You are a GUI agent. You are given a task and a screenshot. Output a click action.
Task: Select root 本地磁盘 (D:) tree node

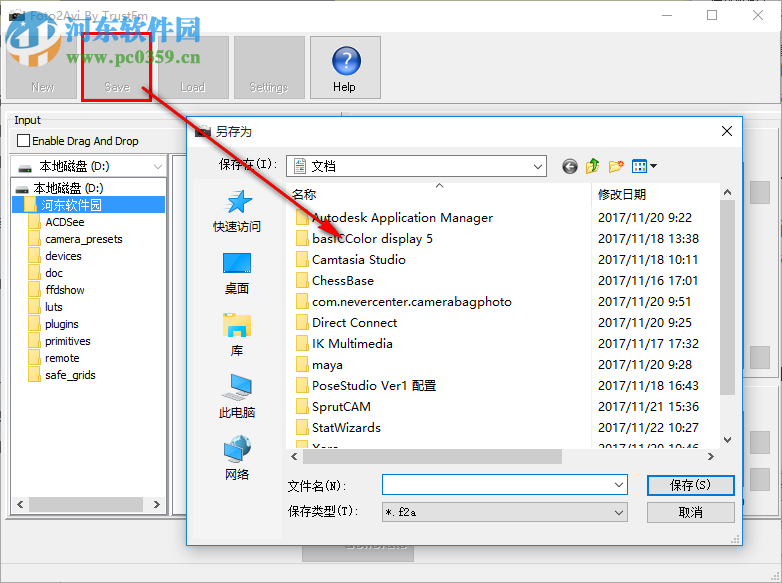pos(68,188)
